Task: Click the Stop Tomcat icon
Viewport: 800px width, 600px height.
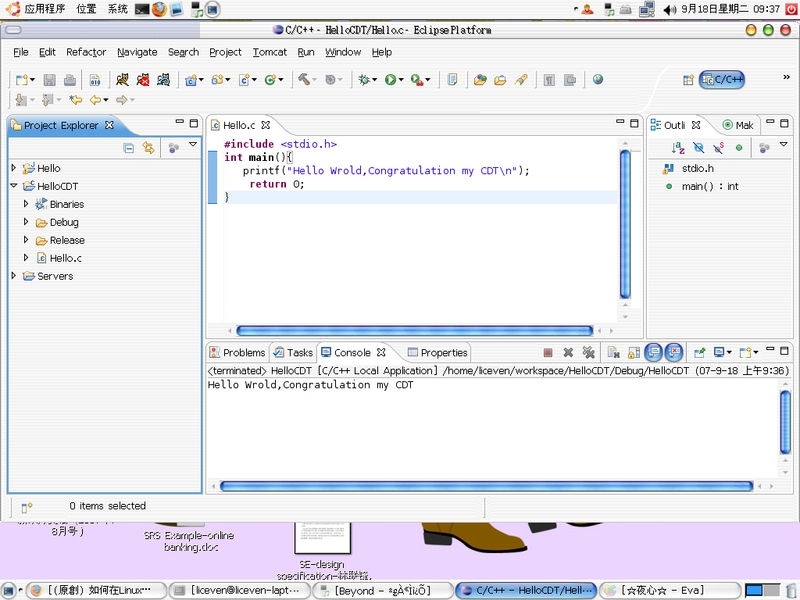Action: [x=143, y=79]
